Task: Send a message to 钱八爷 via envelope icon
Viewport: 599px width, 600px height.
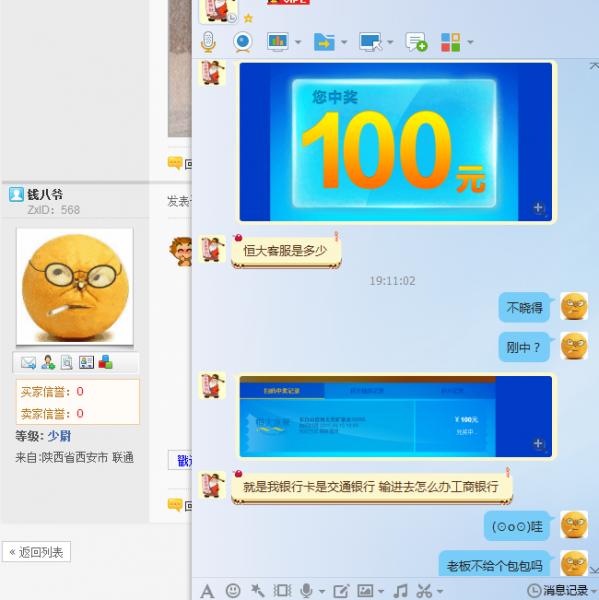Action: tap(28, 362)
